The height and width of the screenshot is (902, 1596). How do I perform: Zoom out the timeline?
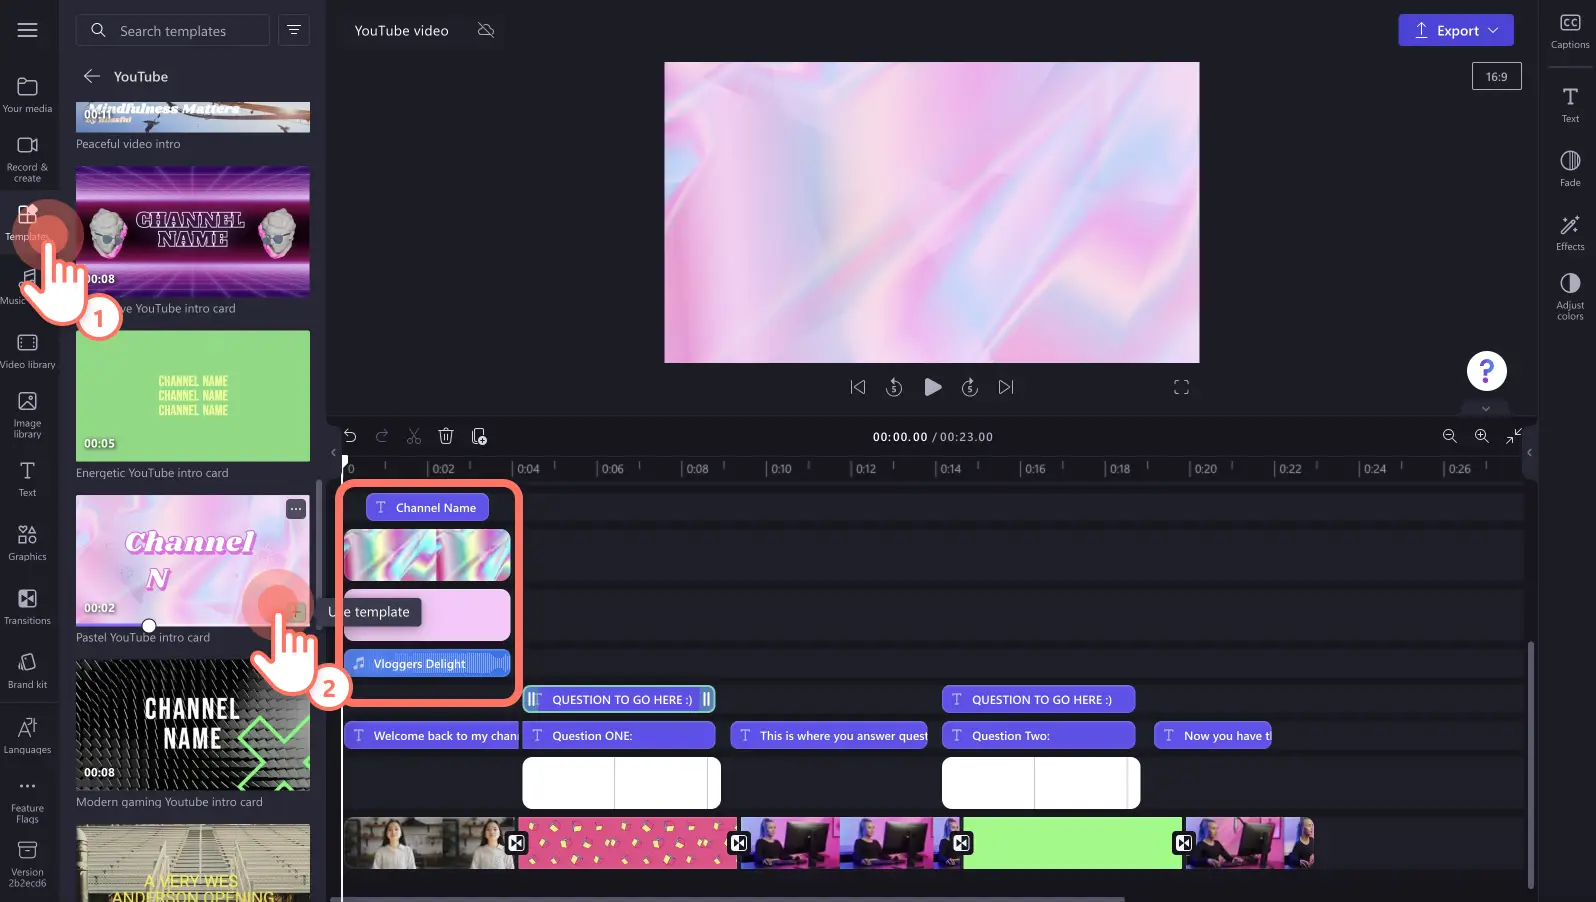1449,436
